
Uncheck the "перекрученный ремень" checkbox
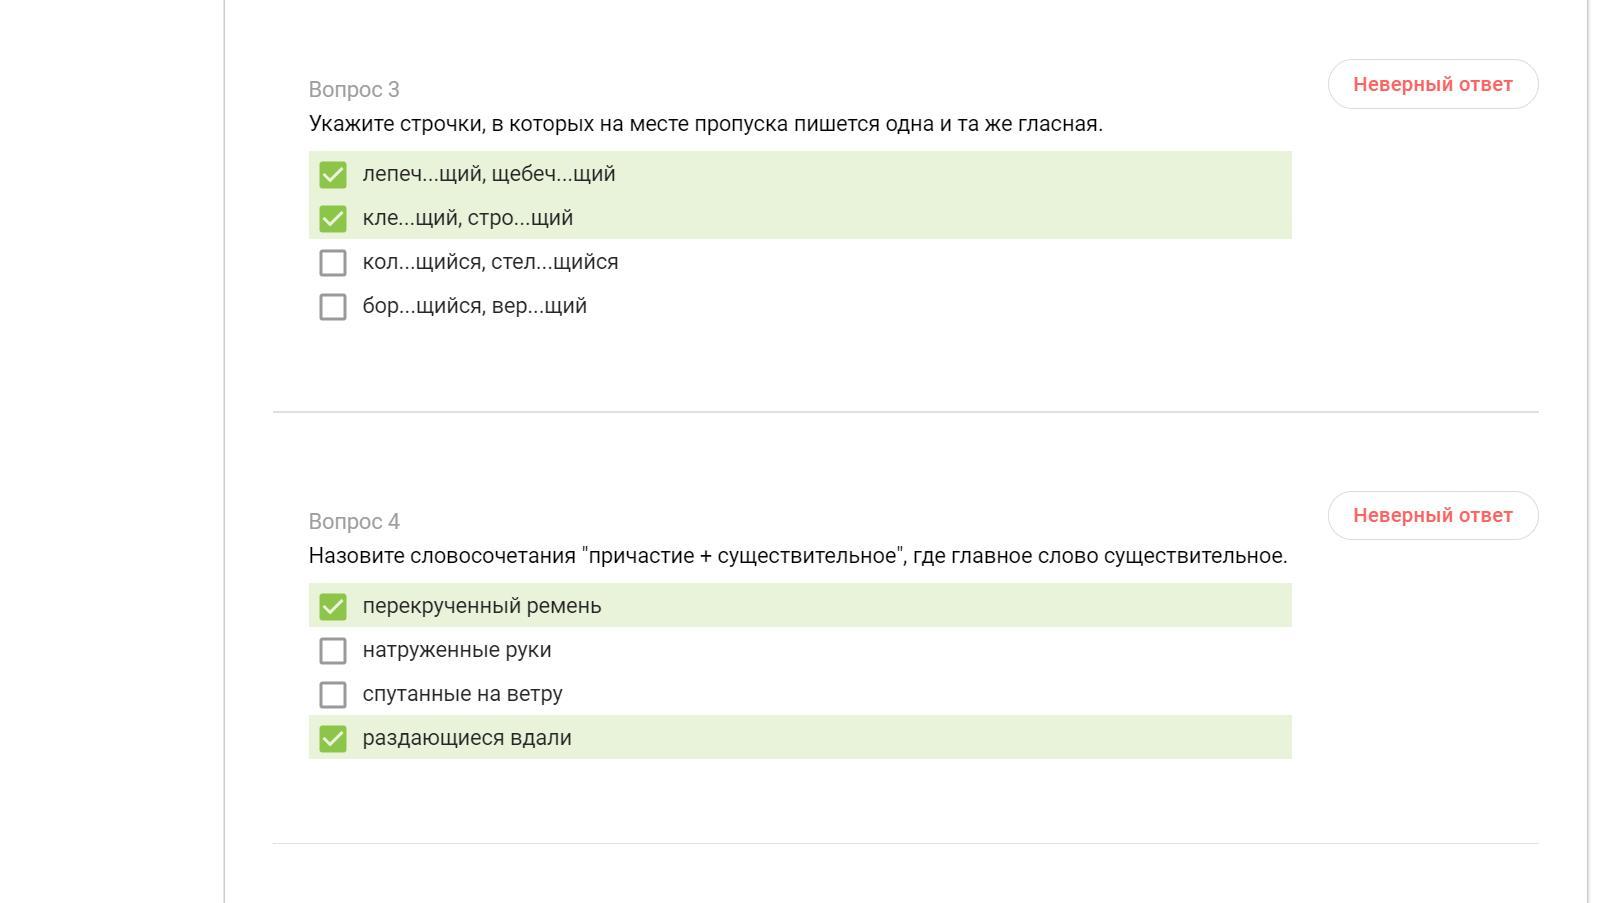click(x=333, y=607)
